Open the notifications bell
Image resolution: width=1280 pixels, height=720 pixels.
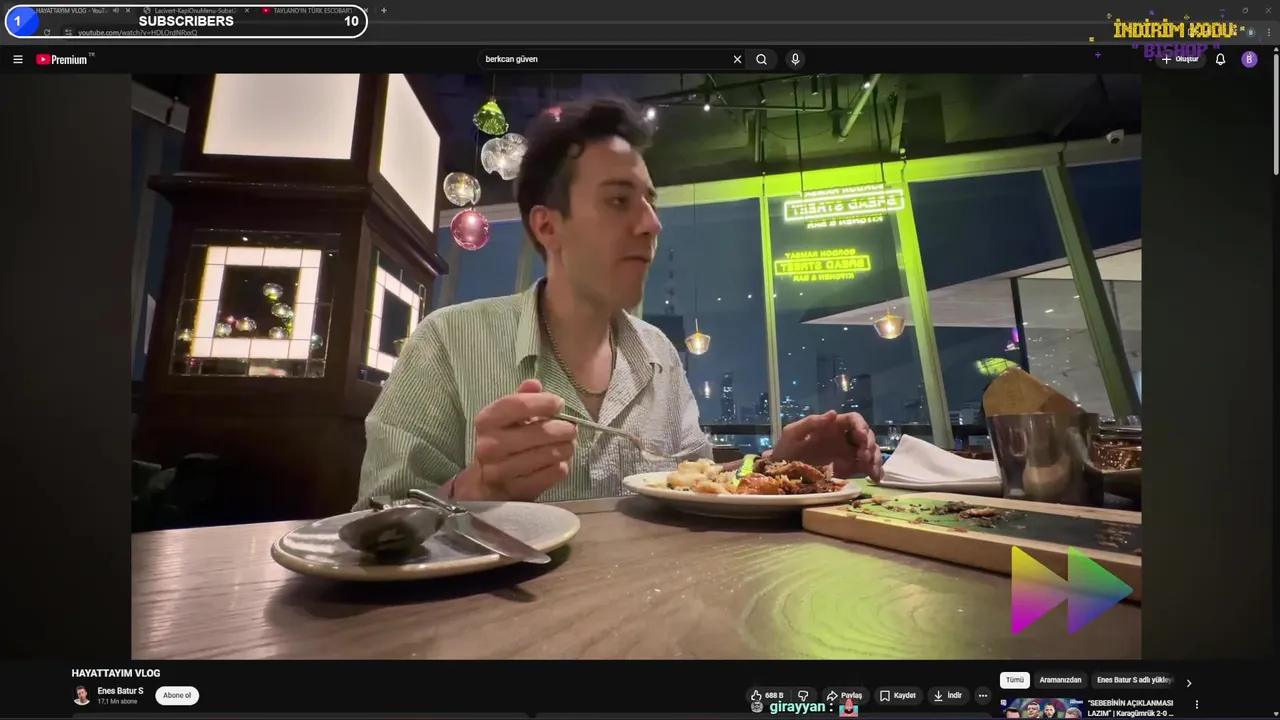click(x=1220, y=59)
